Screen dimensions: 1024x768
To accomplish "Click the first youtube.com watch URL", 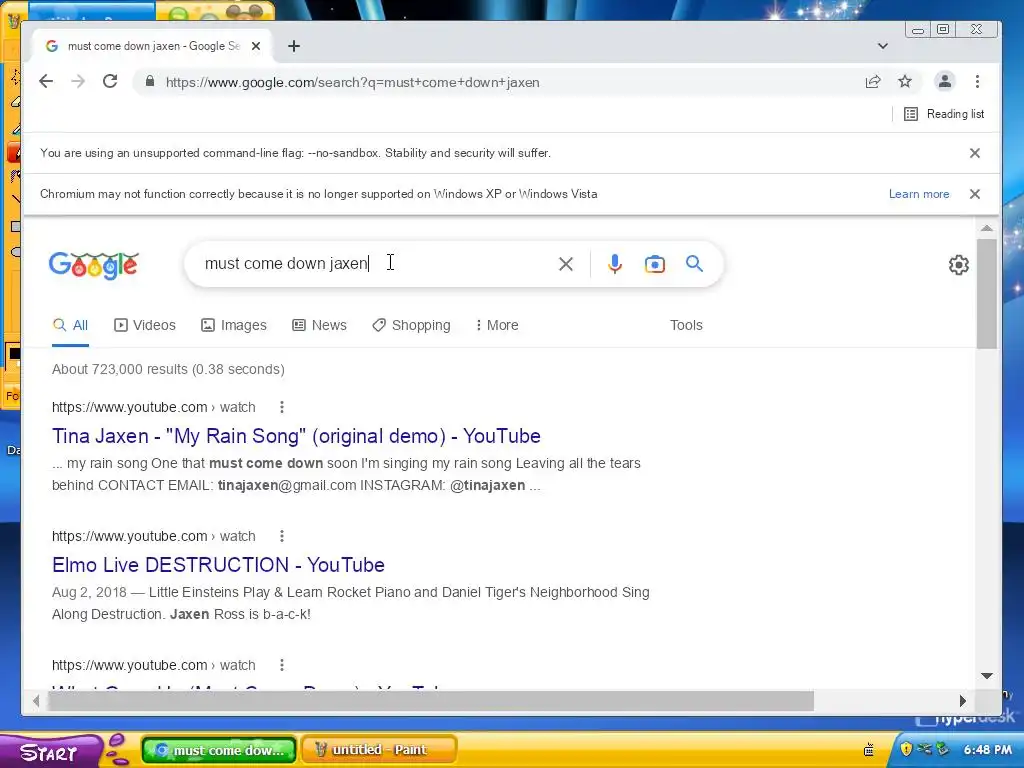I will pos(153,408).
